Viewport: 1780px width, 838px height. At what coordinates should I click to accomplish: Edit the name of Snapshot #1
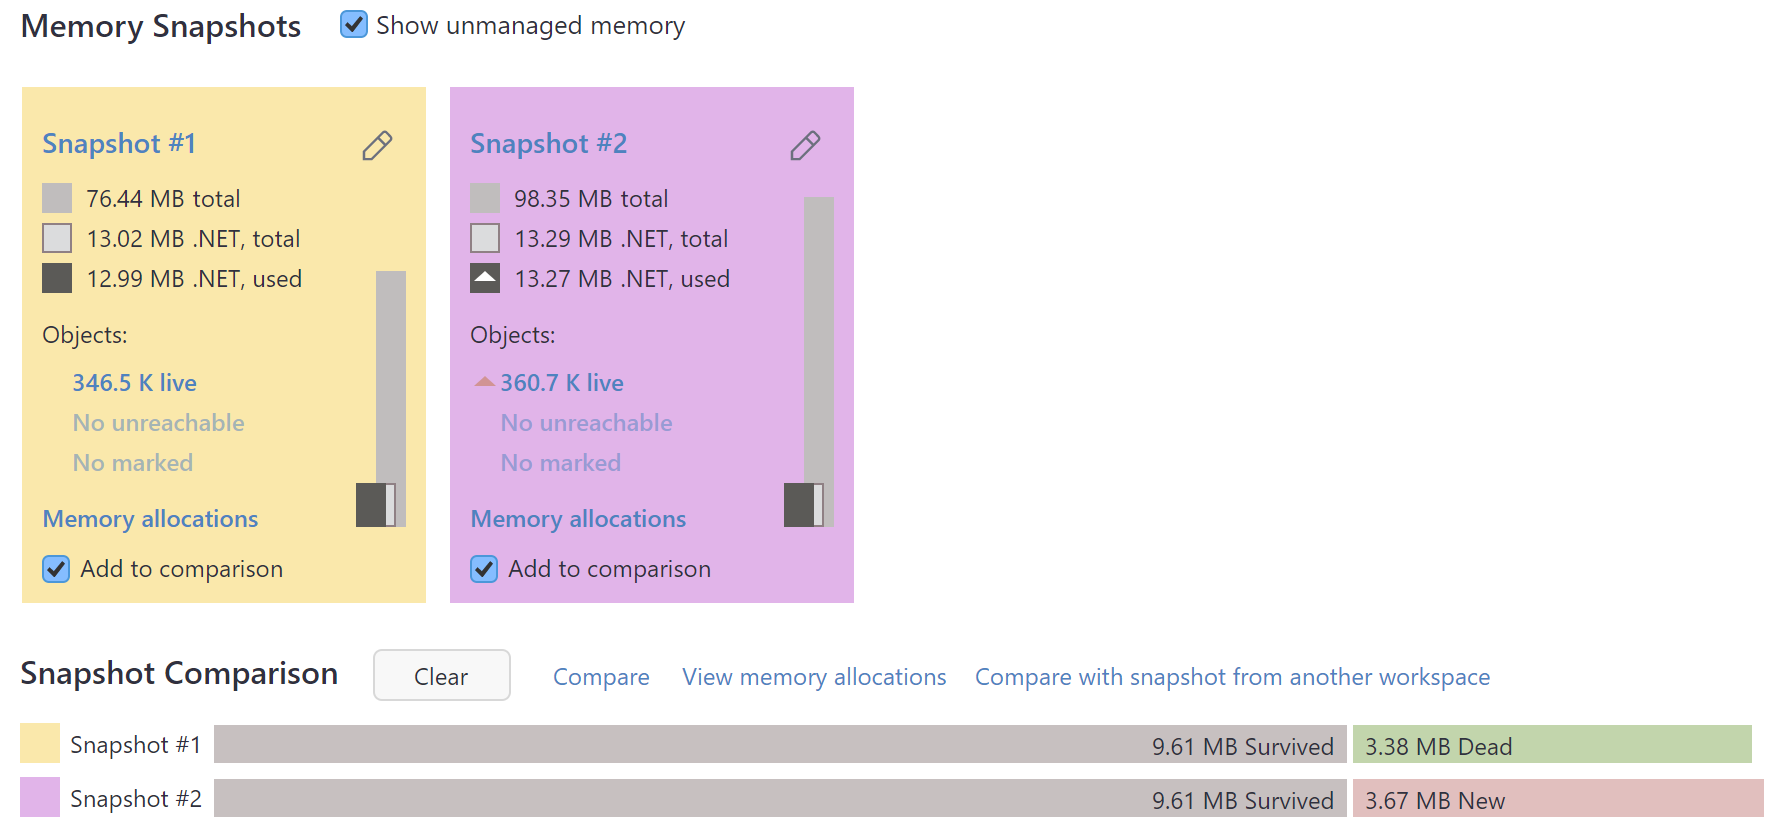(377, 146)
